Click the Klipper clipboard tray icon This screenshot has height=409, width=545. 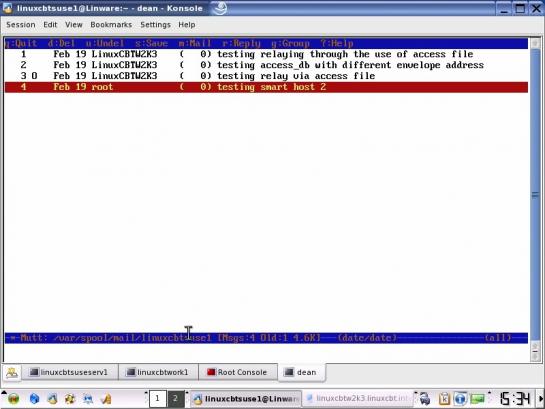444,399
